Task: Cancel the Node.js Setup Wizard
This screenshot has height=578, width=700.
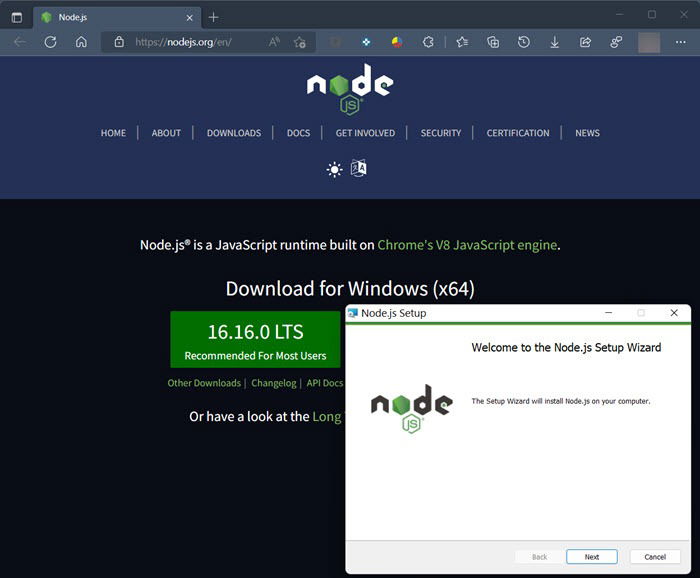Action: pos(655,557)
